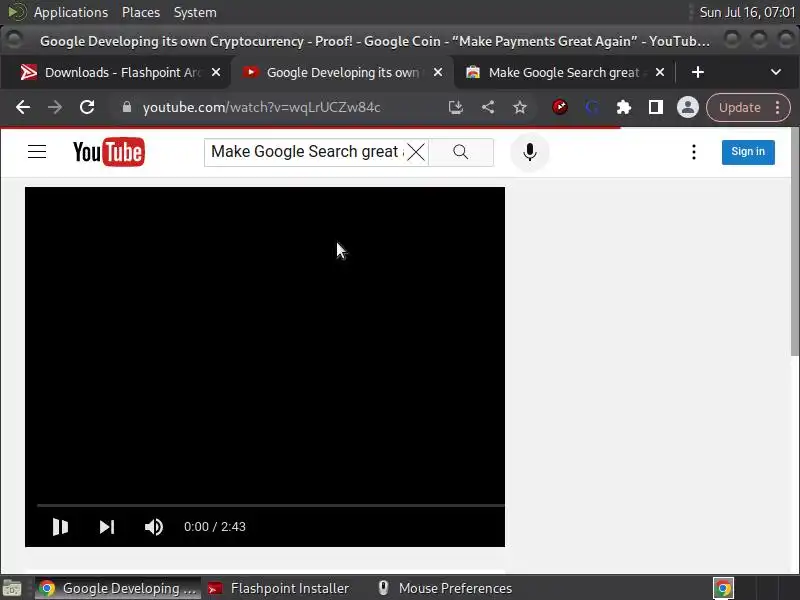Click the window menu button in title bar

[14, 39]
